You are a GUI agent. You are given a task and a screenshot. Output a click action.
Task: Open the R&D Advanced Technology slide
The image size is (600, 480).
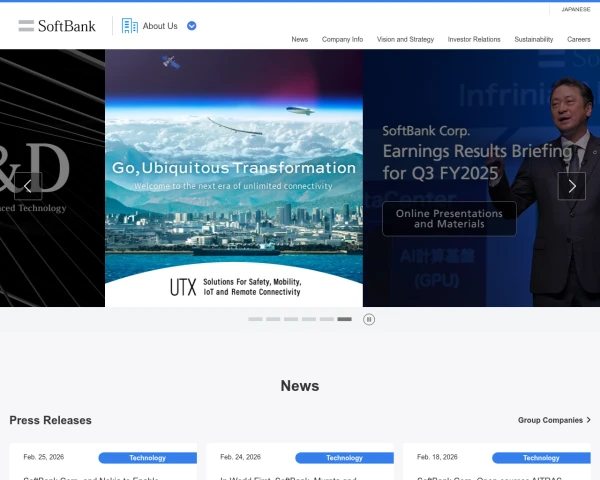[x=52, y=178]
